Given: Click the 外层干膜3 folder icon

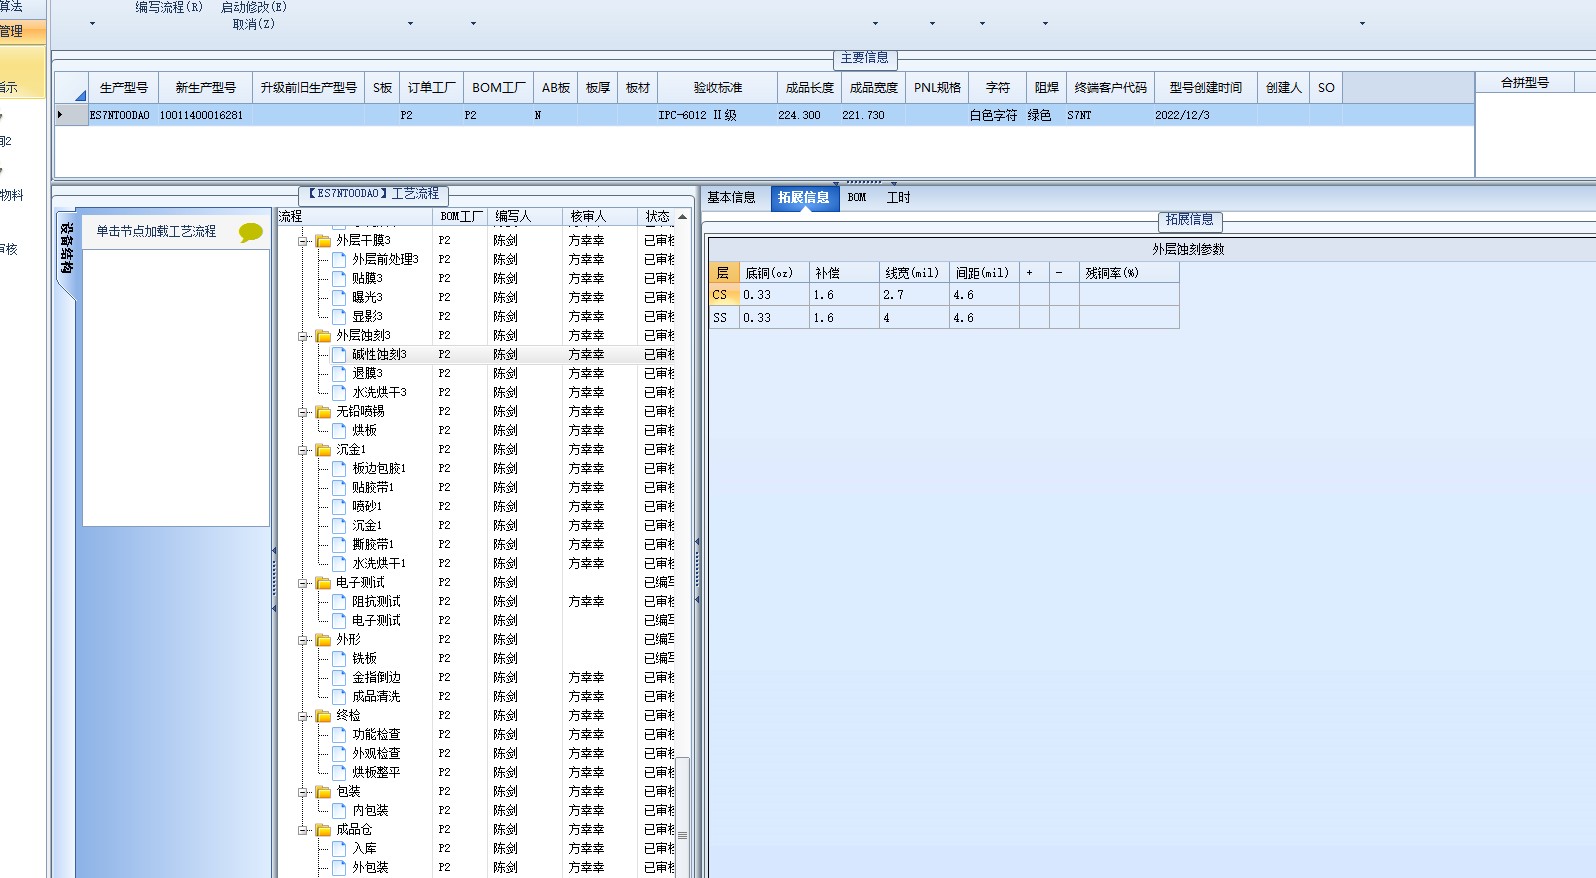Looking at the screenshot, I should click(323, 241).
